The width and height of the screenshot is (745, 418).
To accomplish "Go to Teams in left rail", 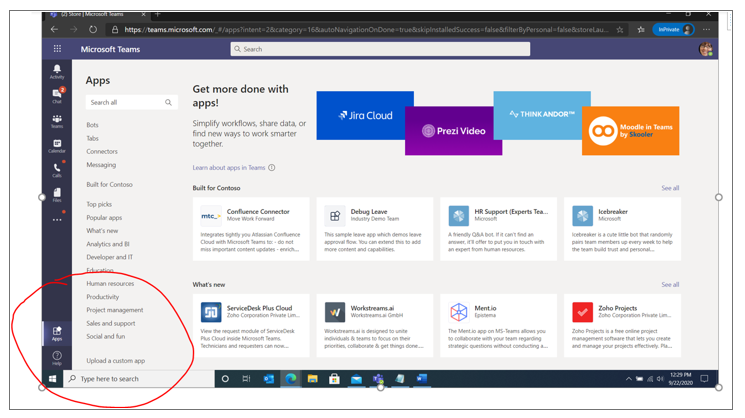I will click(57, 121).
